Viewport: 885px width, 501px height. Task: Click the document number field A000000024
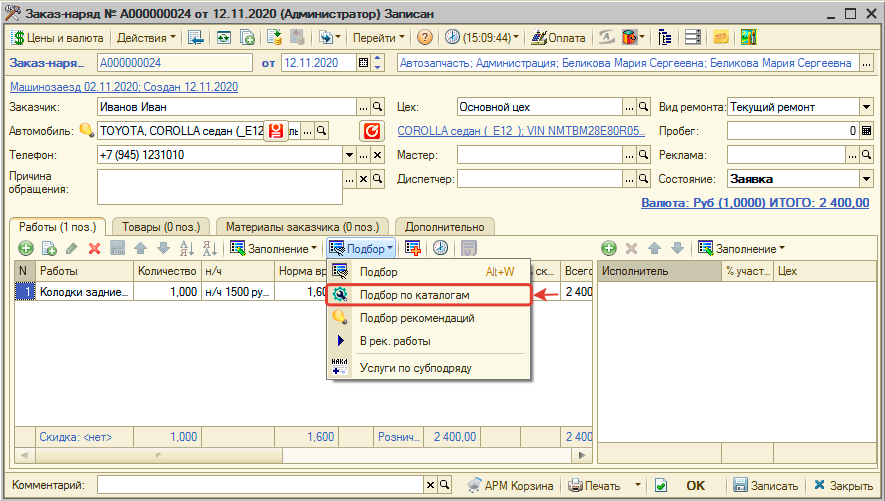[174, 63]
